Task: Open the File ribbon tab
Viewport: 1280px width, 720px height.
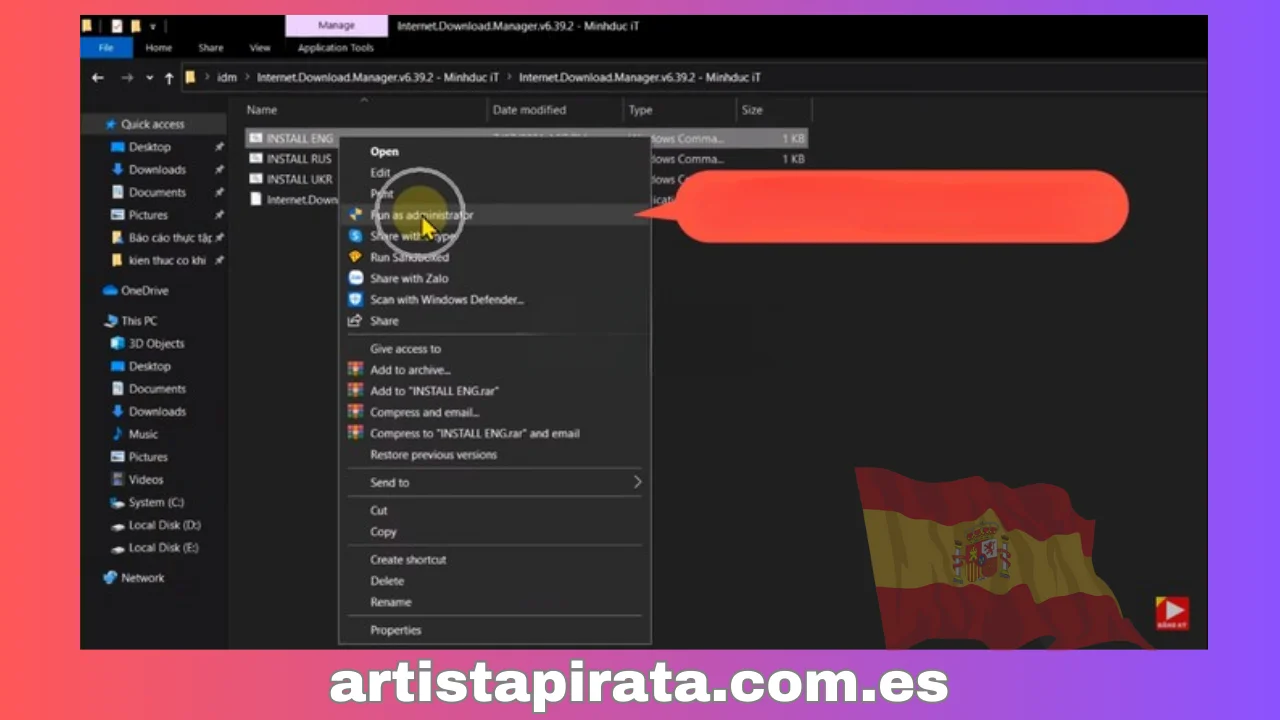Action: [106, 47]
